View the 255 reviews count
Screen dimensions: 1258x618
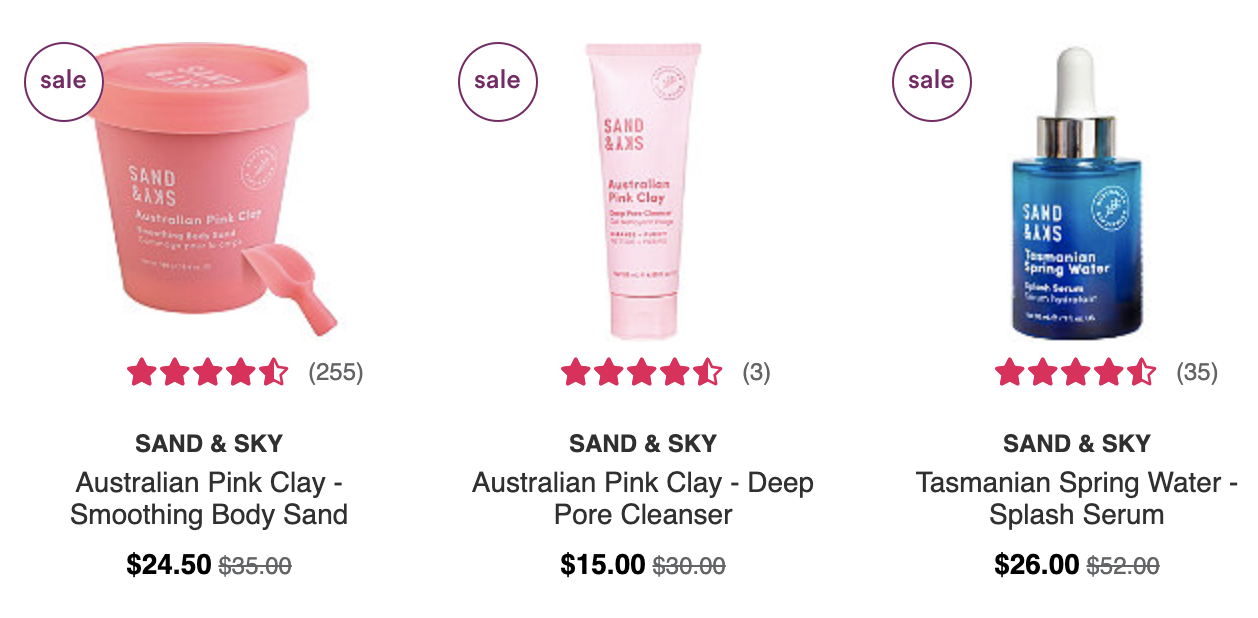336,373
